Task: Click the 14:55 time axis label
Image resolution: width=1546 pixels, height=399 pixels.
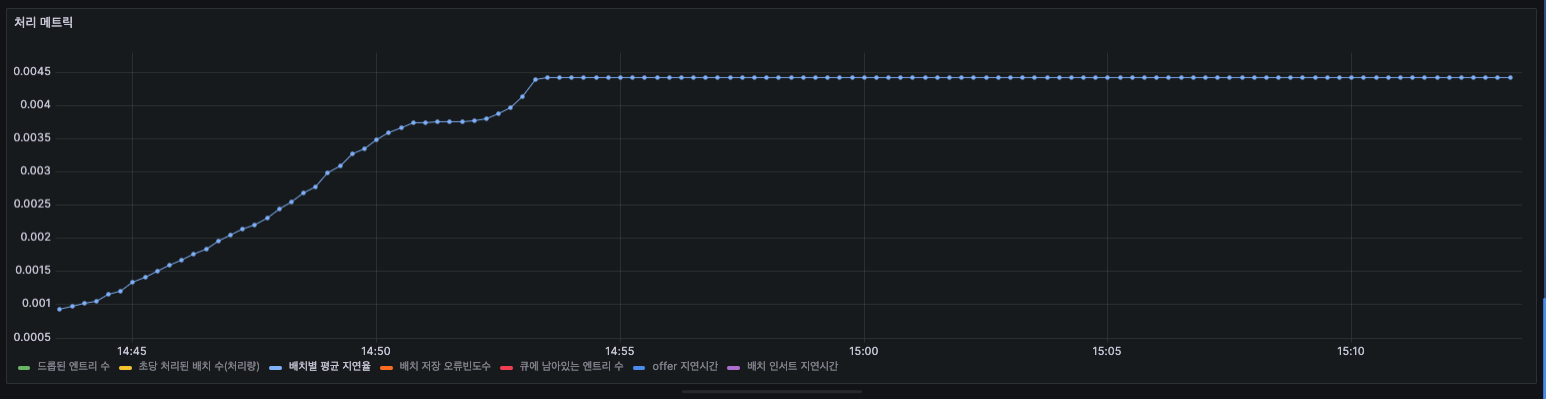Action: [620, 351]
